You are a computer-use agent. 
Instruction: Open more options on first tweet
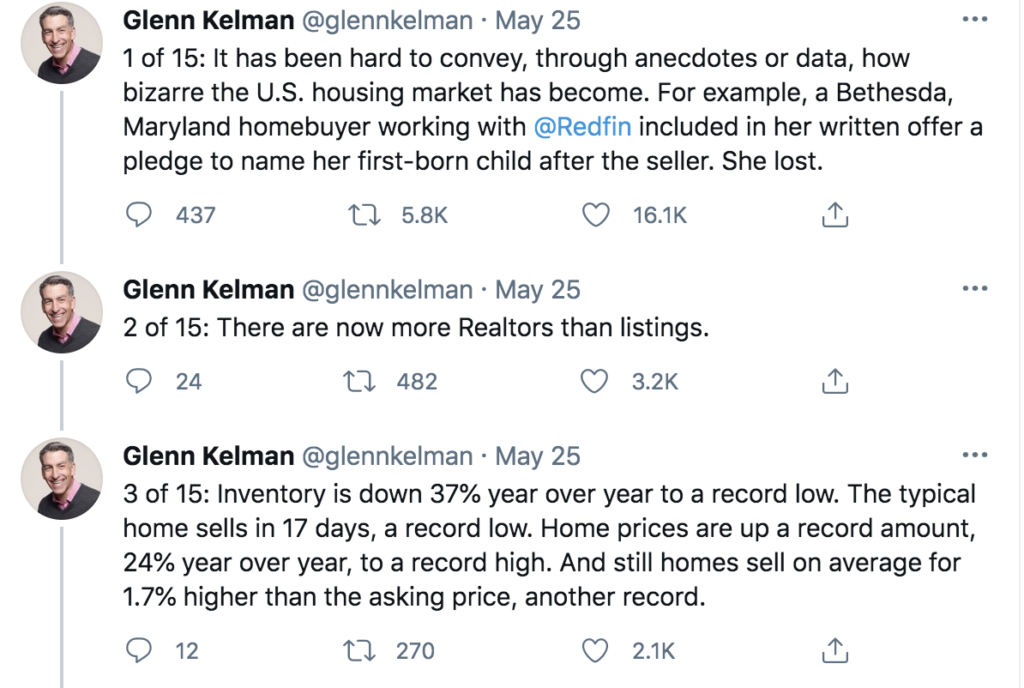pyautogui.click(x=975, y=19)
